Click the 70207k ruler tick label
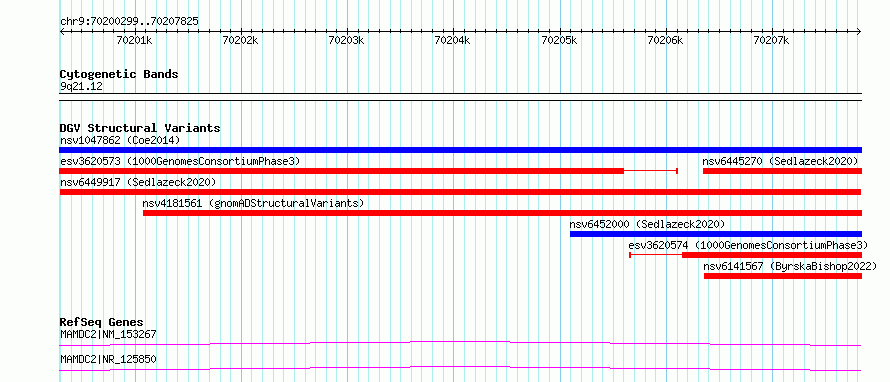Screen dimensions: 890x382 pos(771,40)
